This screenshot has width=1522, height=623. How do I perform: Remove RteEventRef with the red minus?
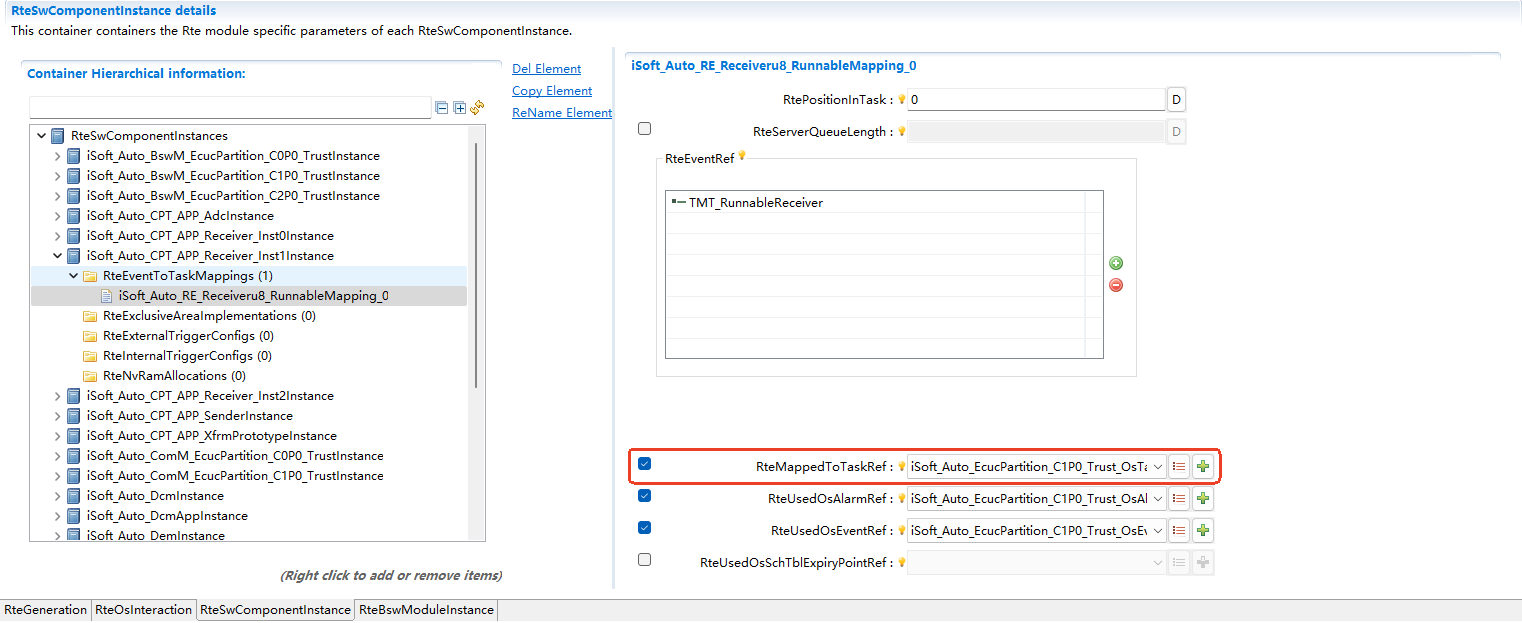pyautogui.click(x=1116, y=285)
